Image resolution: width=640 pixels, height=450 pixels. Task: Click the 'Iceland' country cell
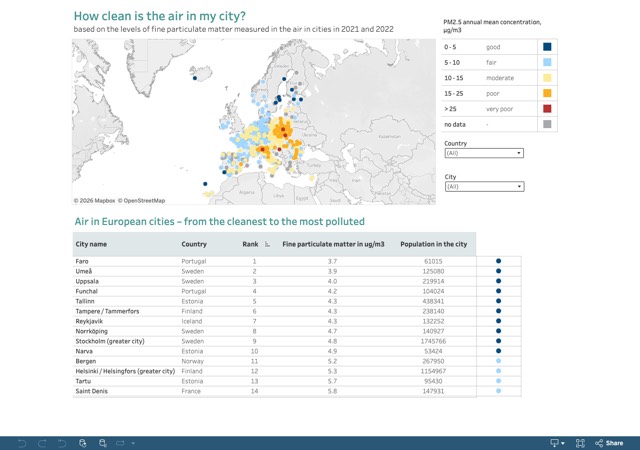pyautogui.click(x=192, y=321)
